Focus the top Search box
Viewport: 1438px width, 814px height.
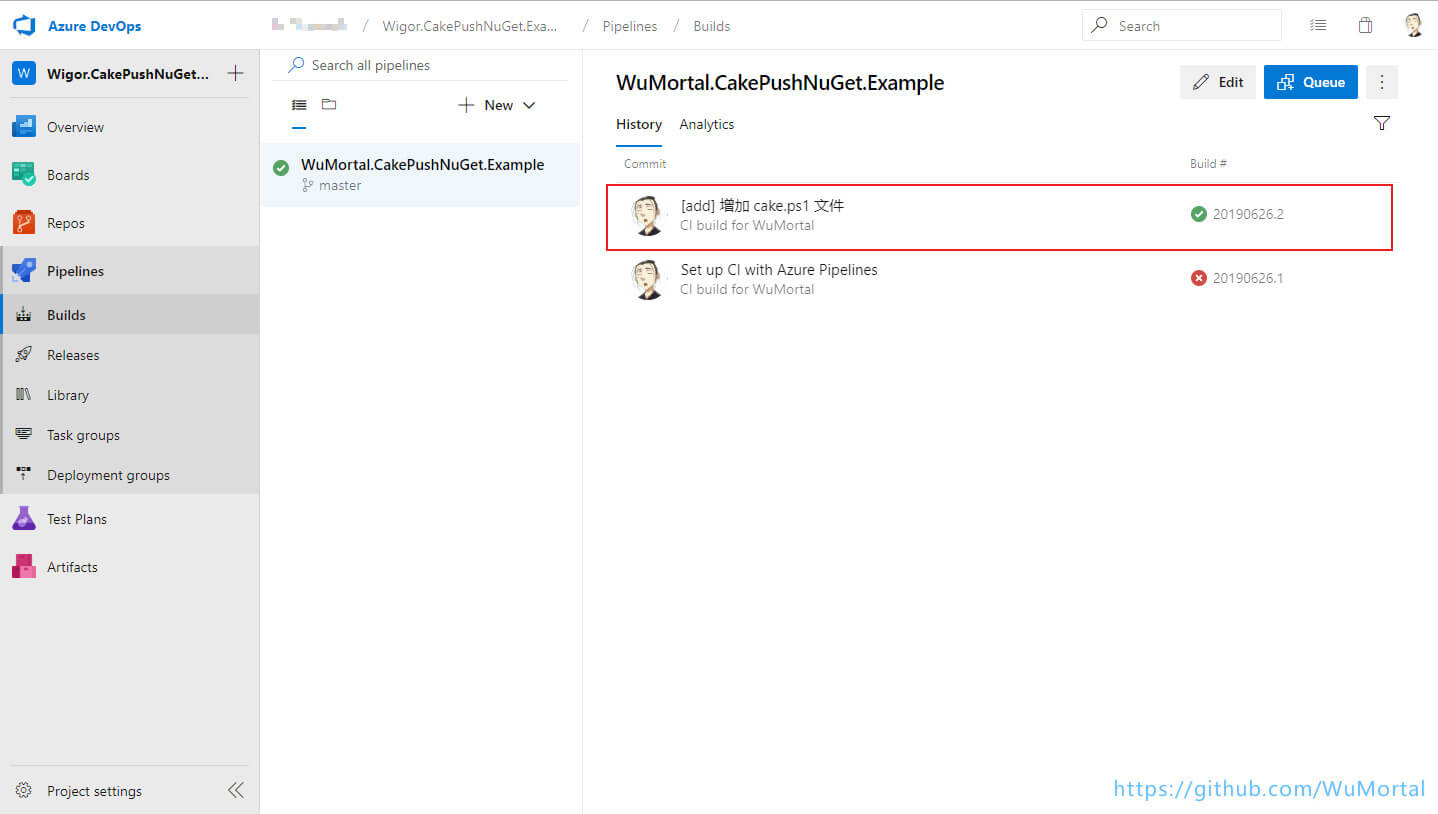(1182, 26)
